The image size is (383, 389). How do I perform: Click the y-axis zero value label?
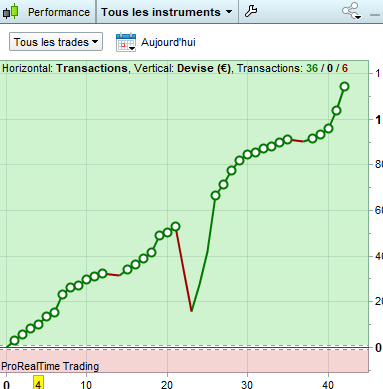tap(378, 347)
